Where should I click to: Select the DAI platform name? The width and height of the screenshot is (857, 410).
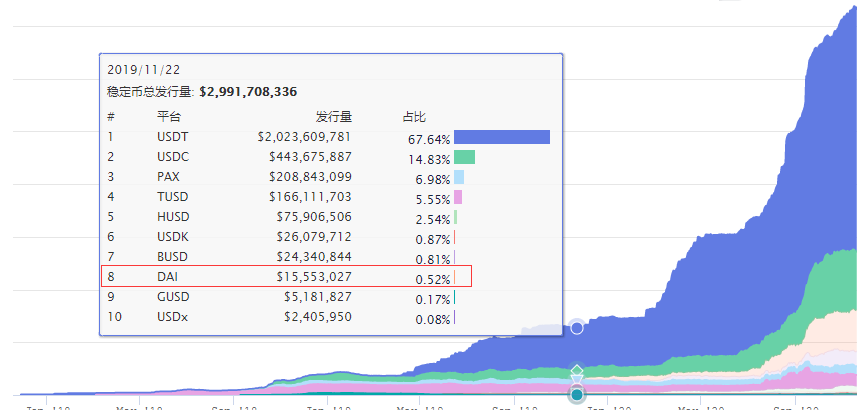tap(167, 277)
